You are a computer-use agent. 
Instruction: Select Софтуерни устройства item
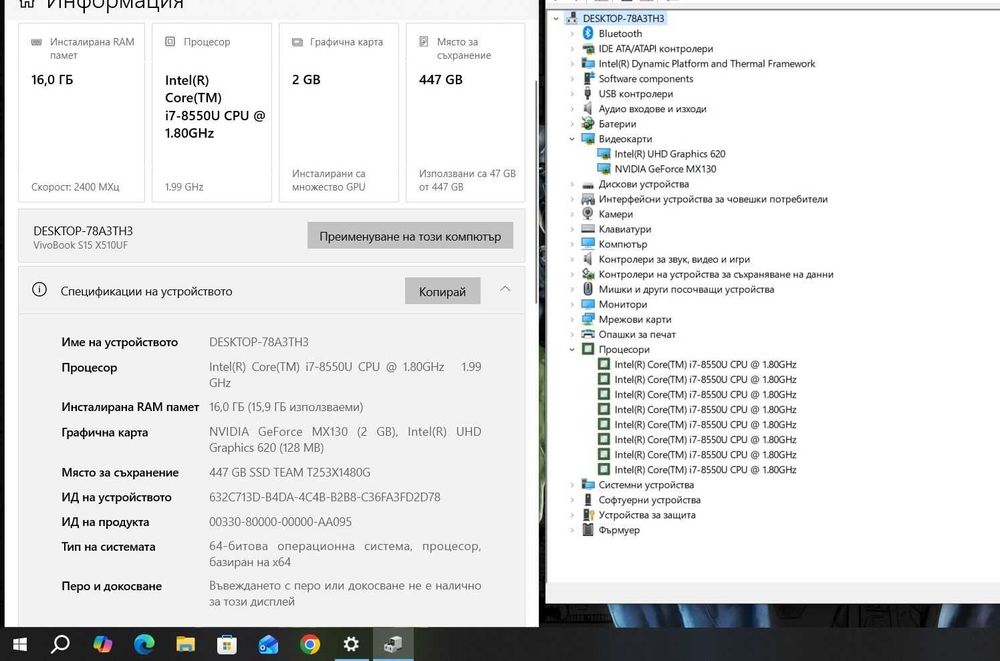(649, 500)
